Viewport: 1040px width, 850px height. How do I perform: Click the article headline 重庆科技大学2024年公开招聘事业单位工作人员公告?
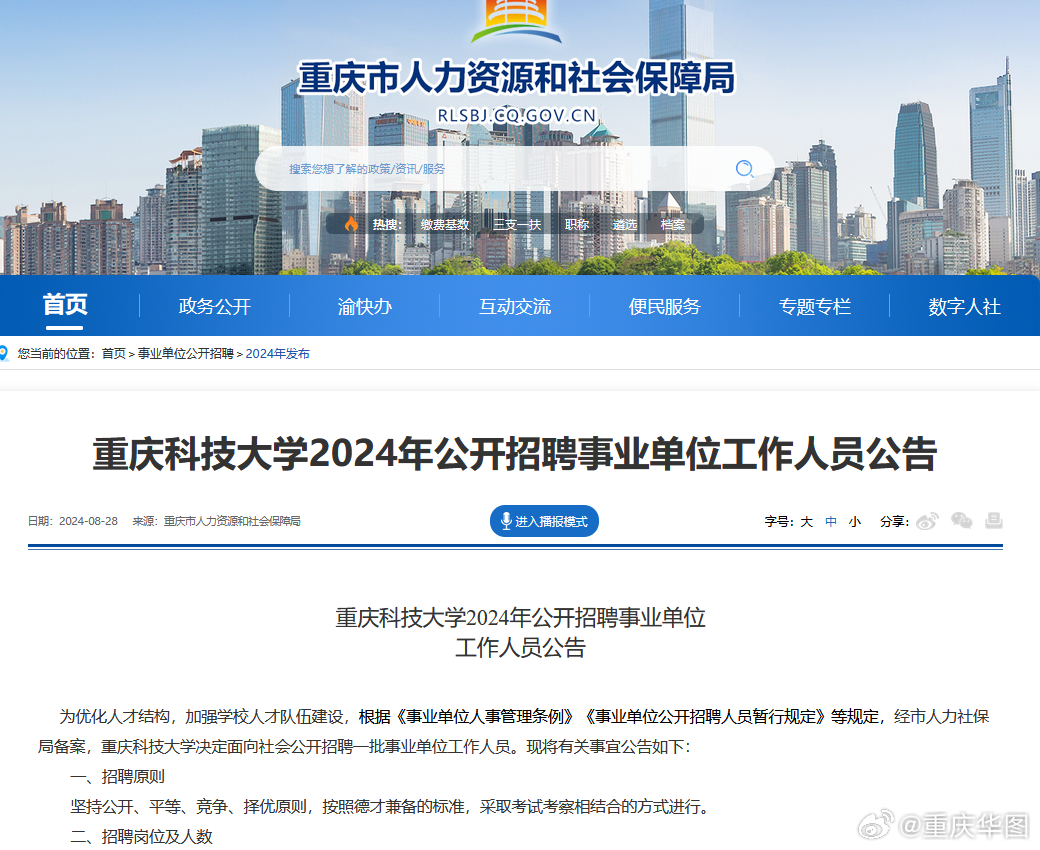515,454
